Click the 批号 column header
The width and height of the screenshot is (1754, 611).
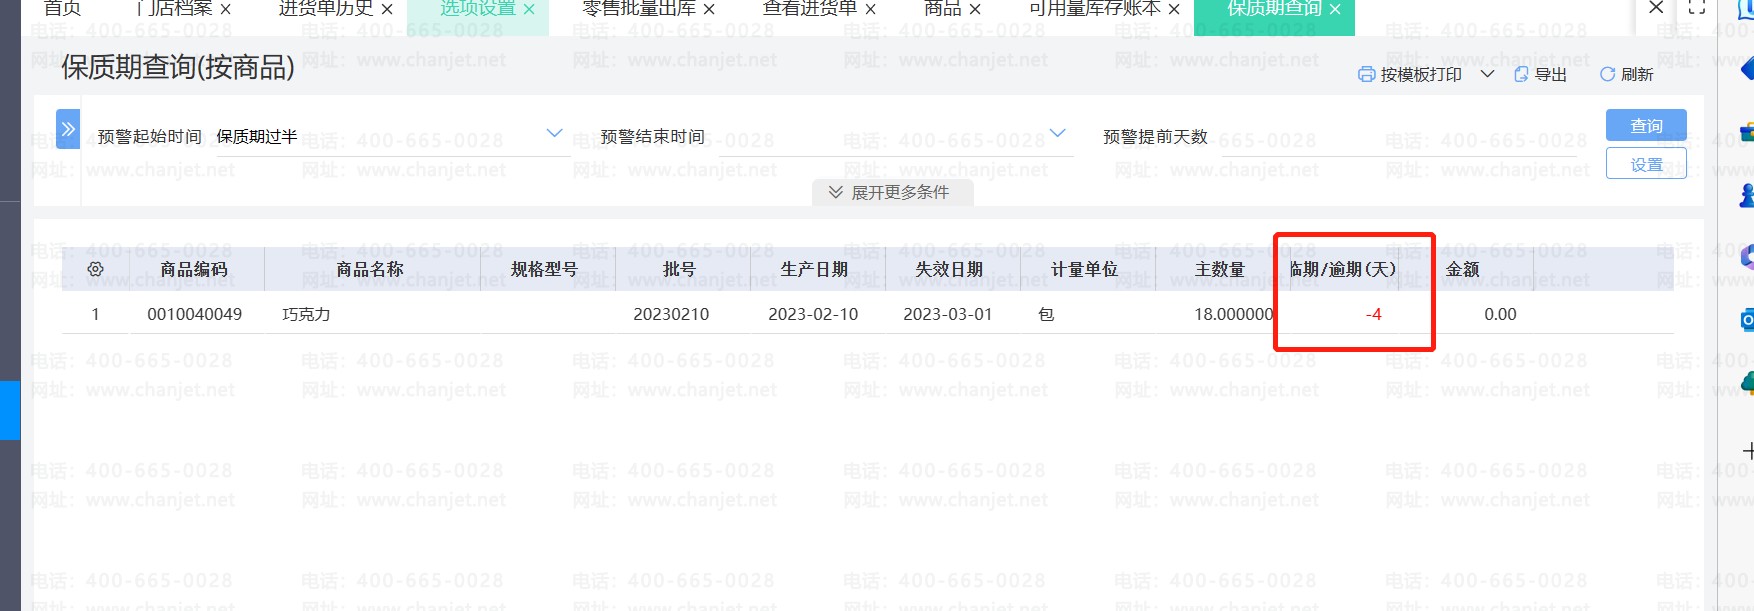(679, 269)
